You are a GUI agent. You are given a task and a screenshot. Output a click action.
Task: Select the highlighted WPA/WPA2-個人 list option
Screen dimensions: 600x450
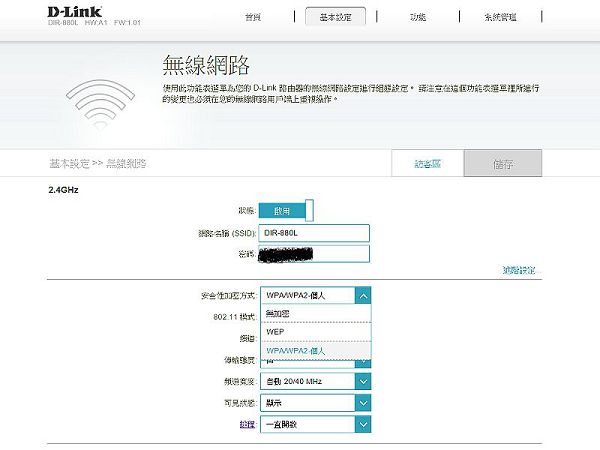tap(316, 351)
